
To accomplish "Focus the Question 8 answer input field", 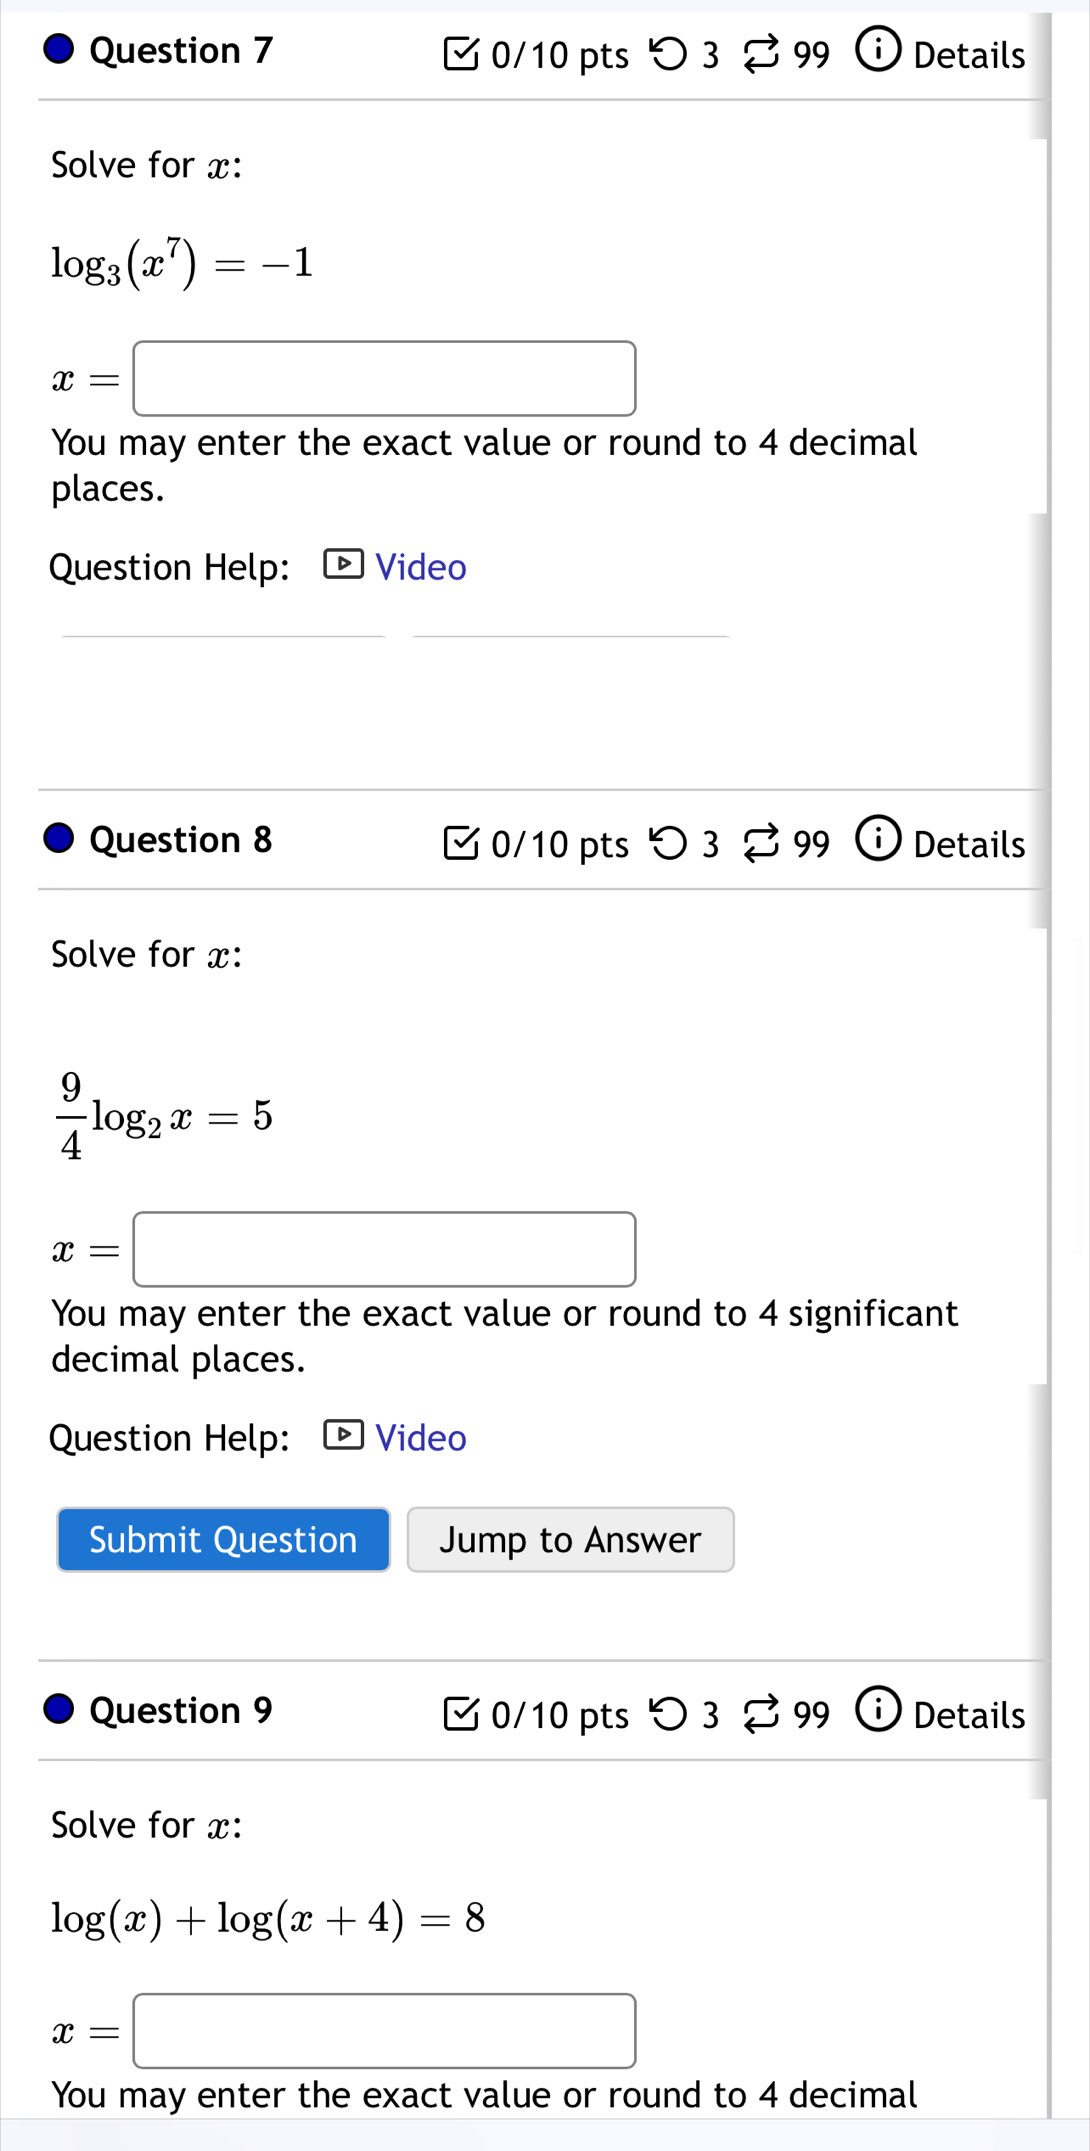I will point(385,1250).
